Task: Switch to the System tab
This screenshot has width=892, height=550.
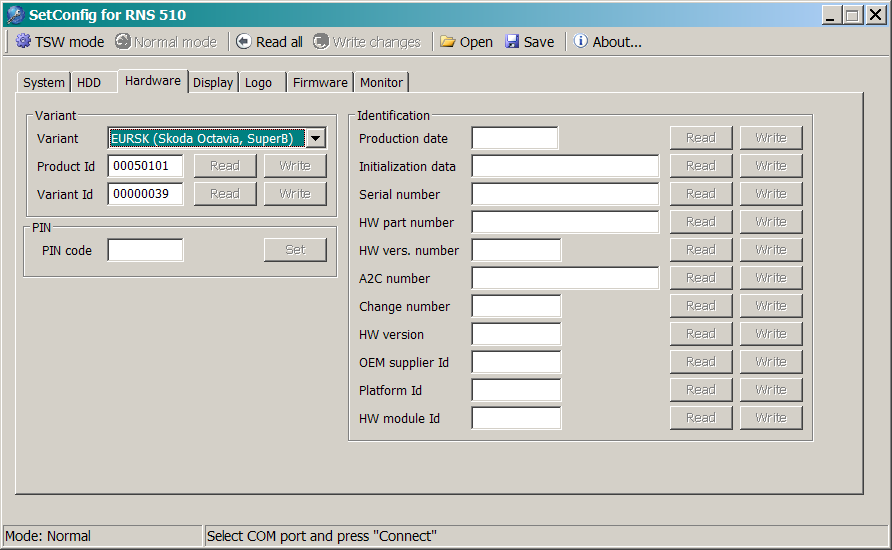Action: click(43, 82)
